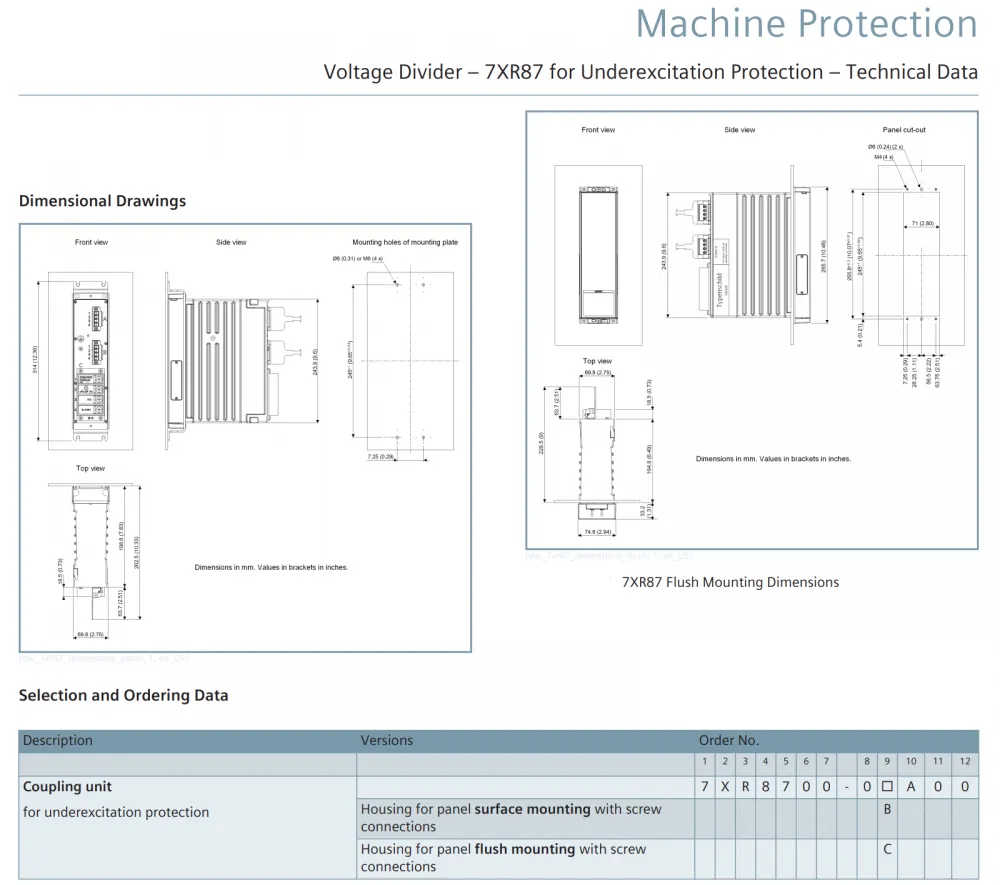
Task: Click the 'Selection and Ordering Data' heading
Action: click(x=124, y=696)
